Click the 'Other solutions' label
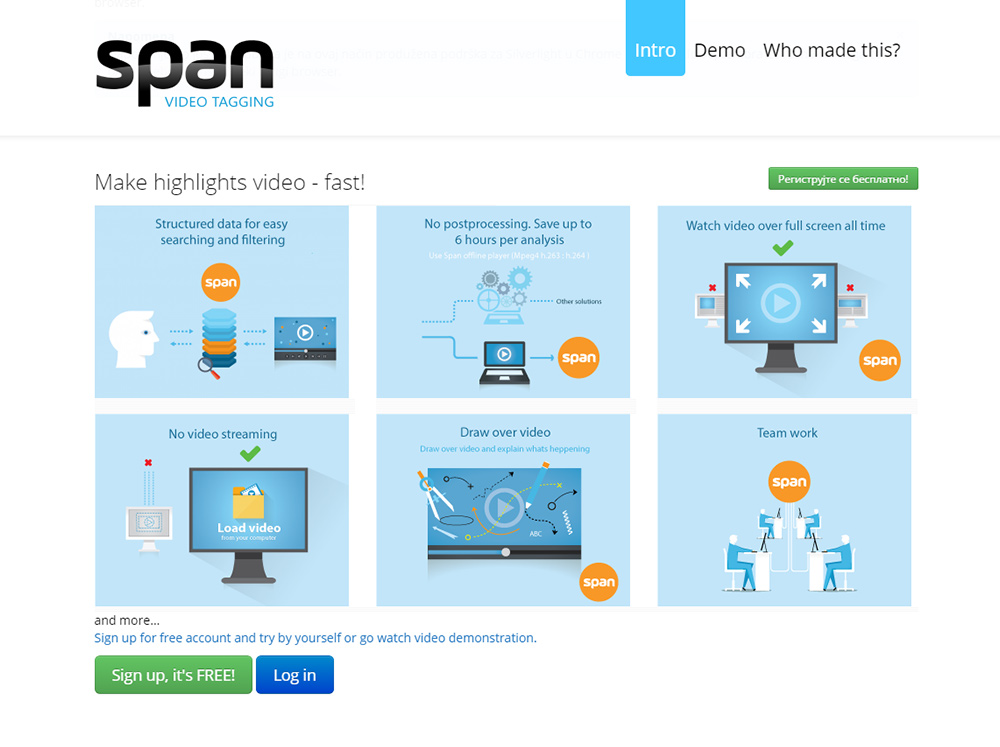 click(x=578, y=302)
